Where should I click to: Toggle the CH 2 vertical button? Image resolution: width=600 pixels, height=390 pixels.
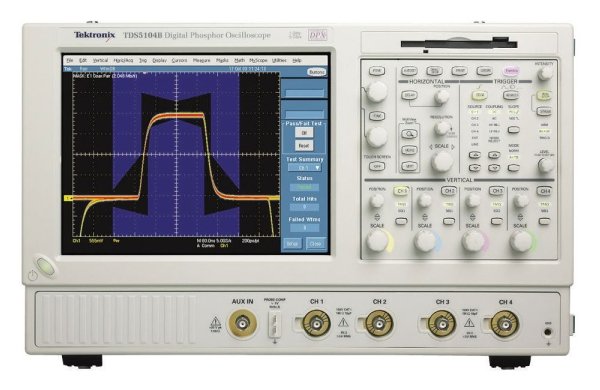[449, 191]
